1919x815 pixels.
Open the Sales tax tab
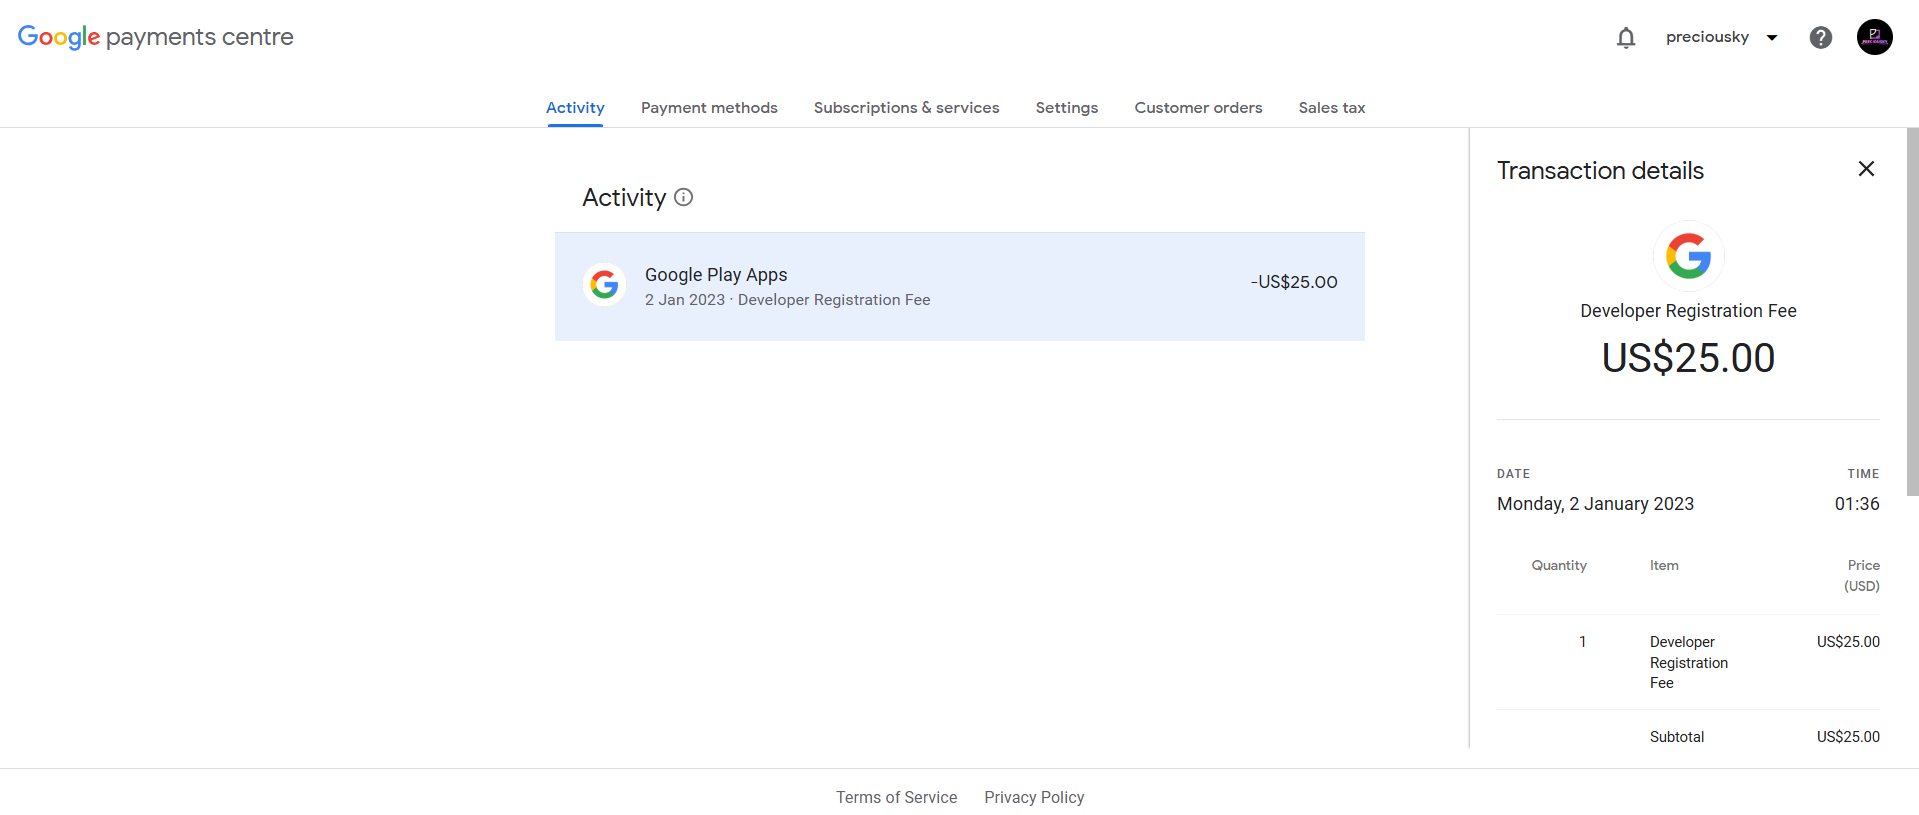pos(1331,107)
